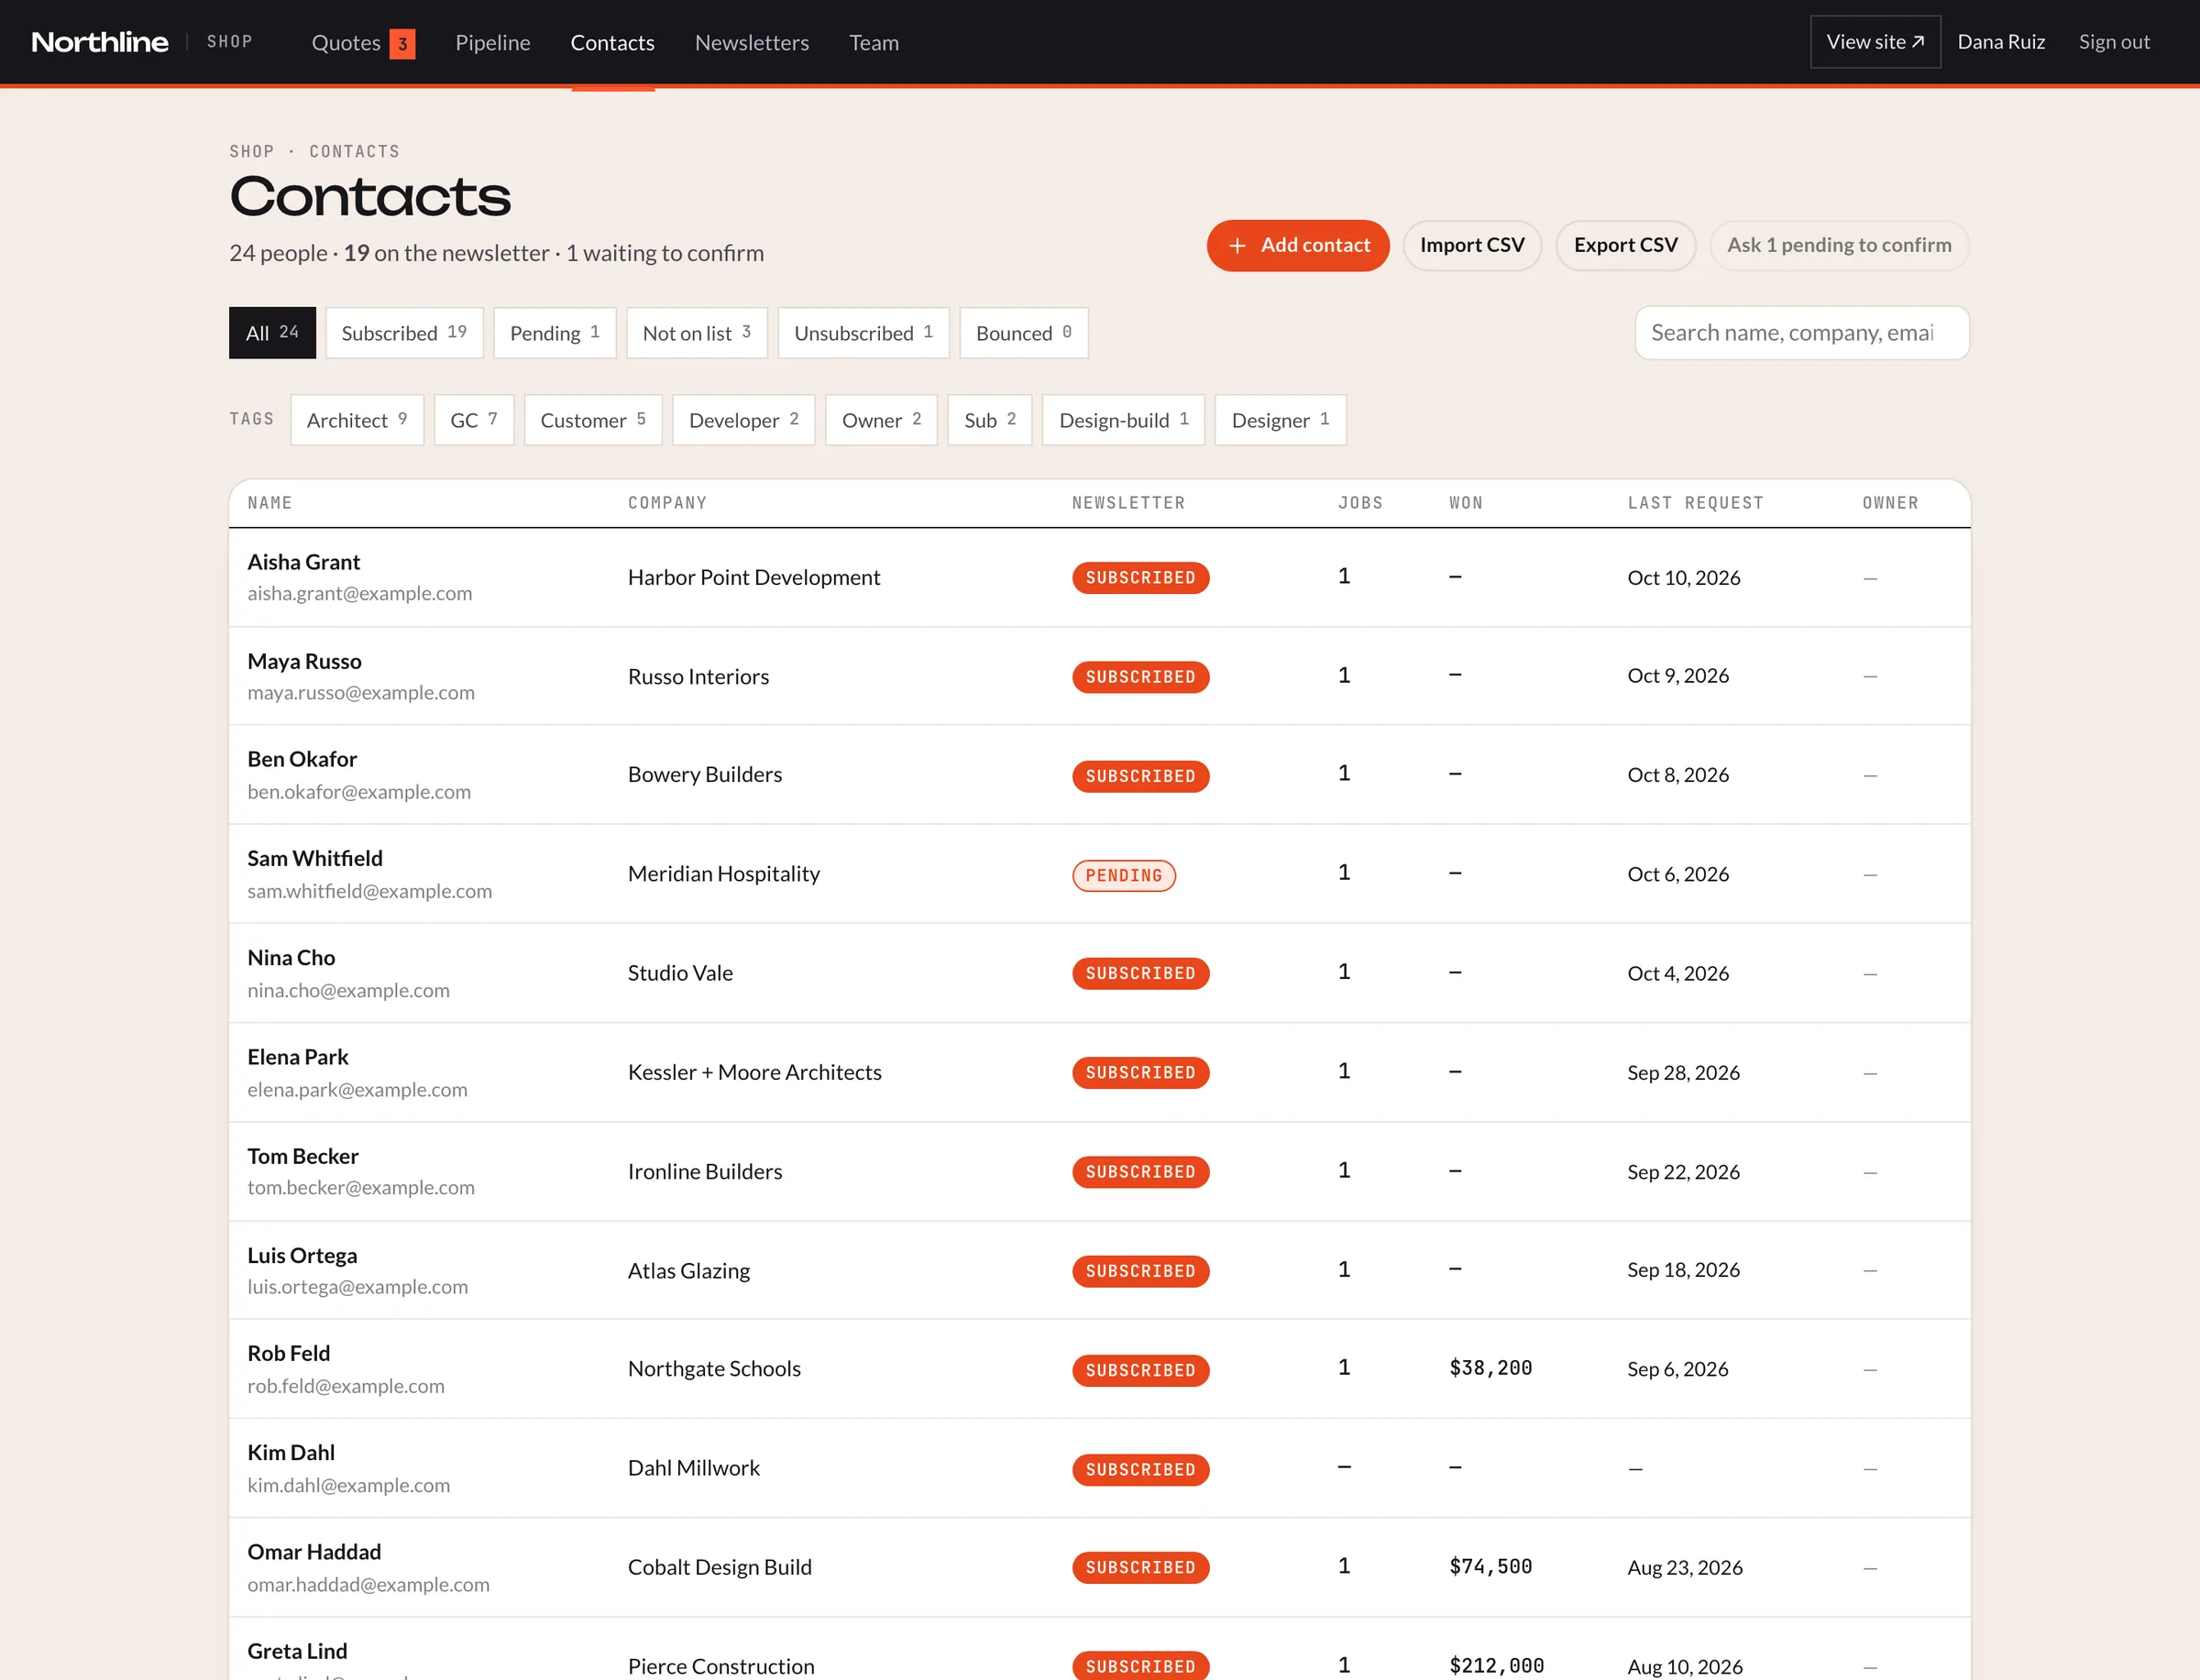This screenshot has width=2200, height=1680.
Task: Open Aisha Grant contact row
Action: tap(1100, 577)
